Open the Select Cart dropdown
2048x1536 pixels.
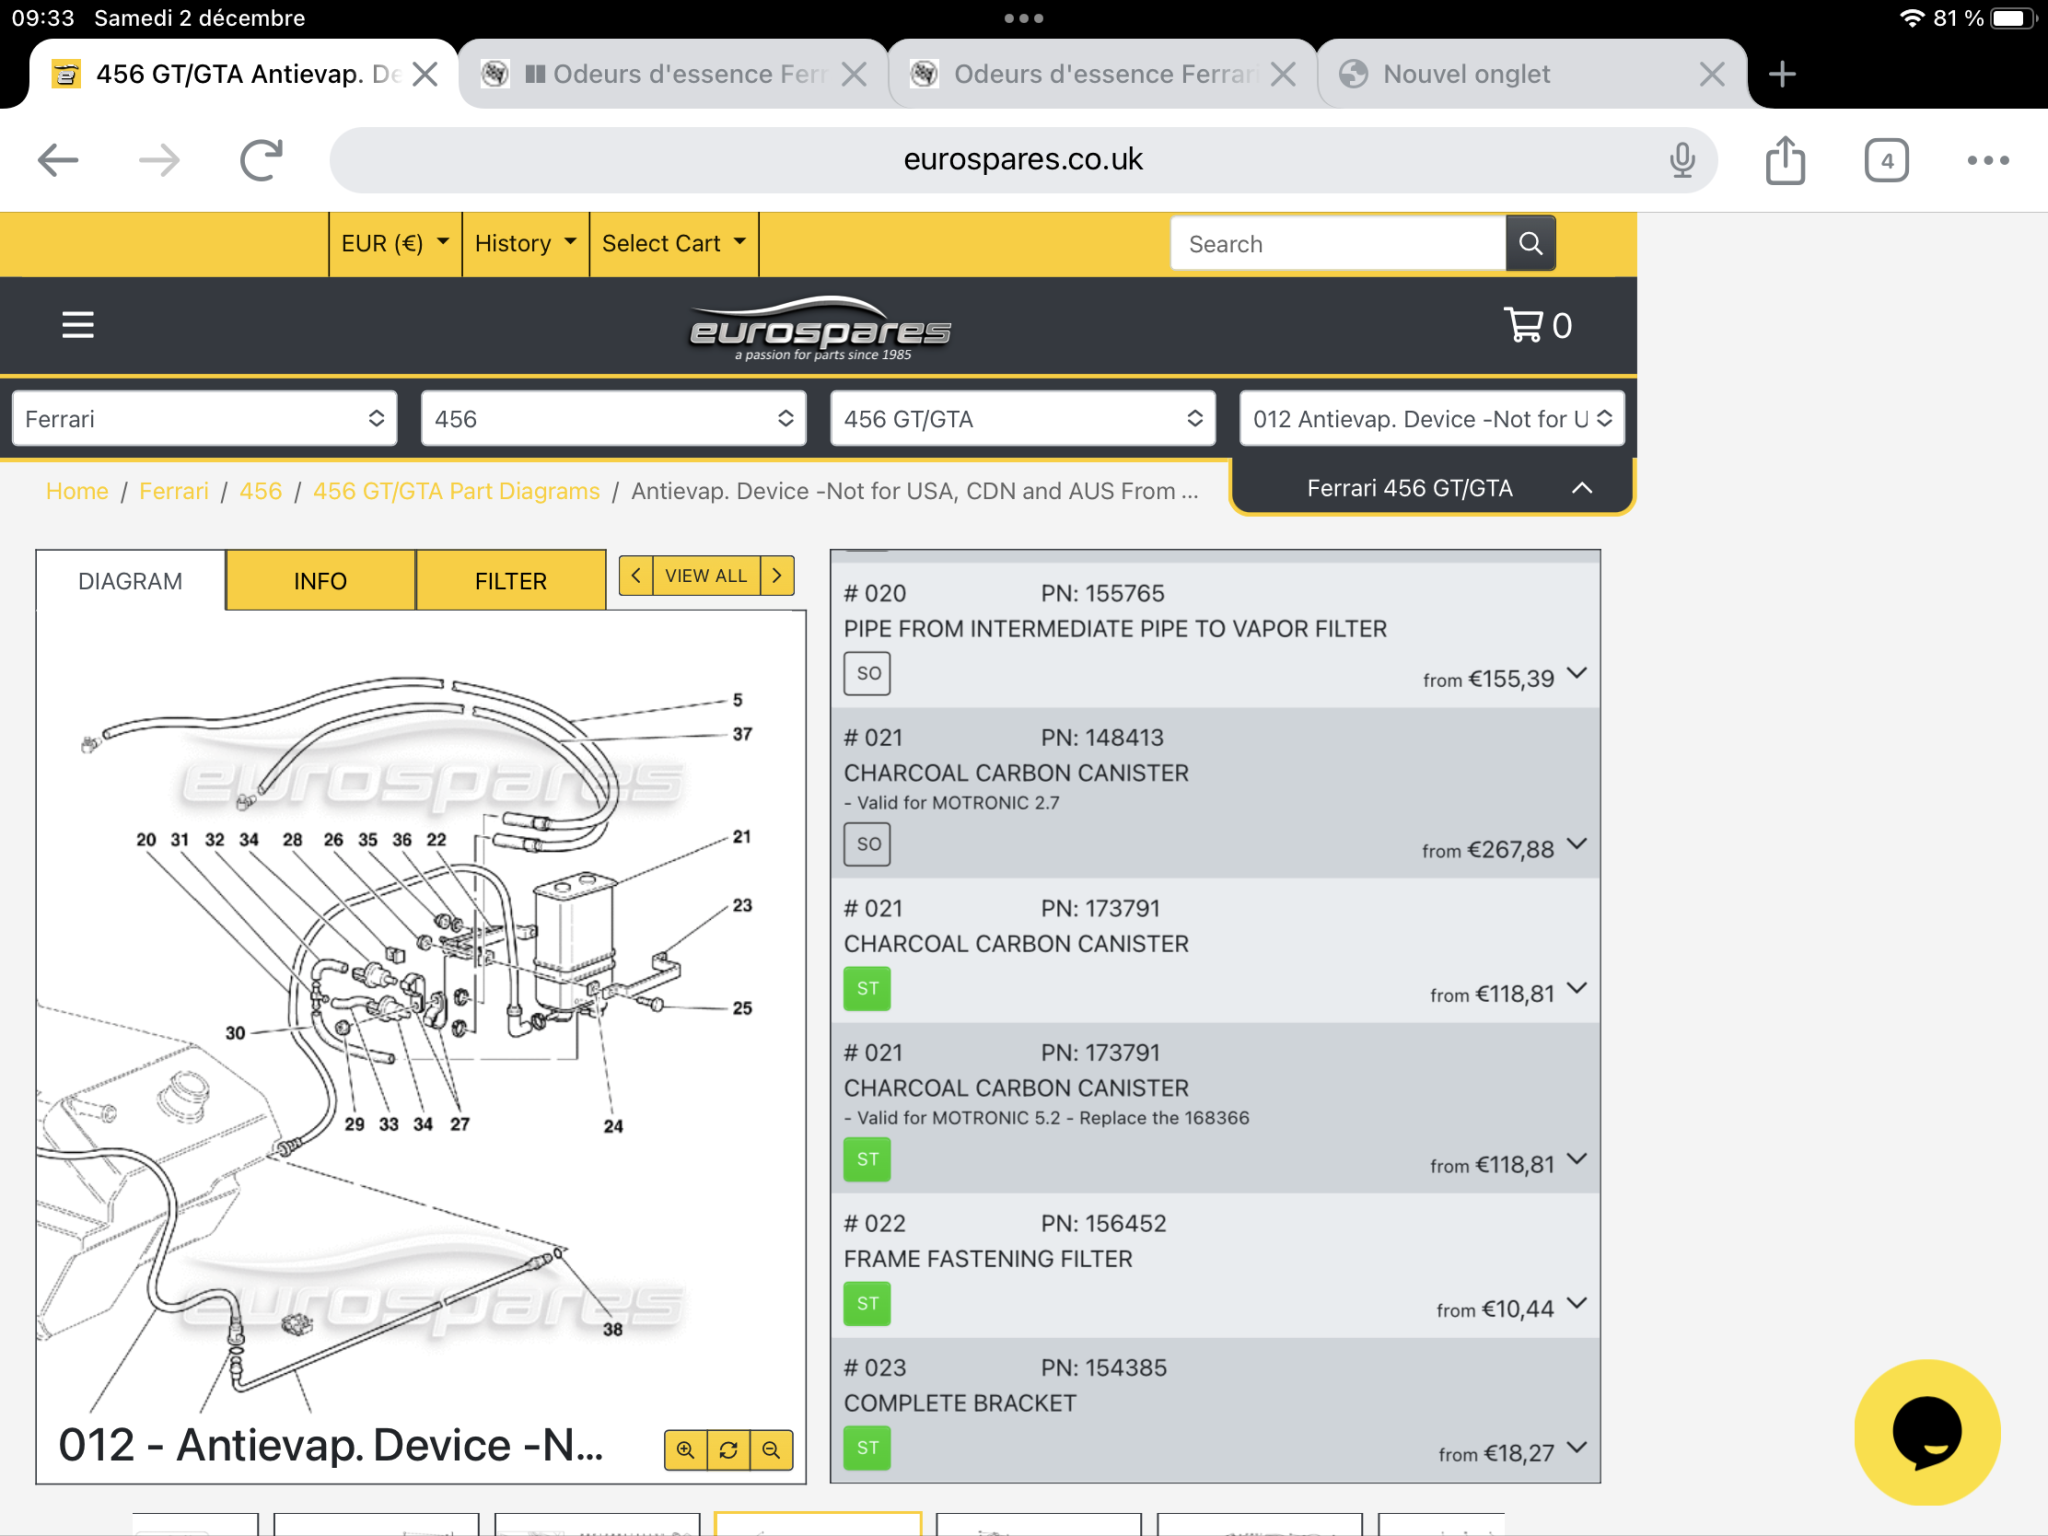[x=674, y=243]
